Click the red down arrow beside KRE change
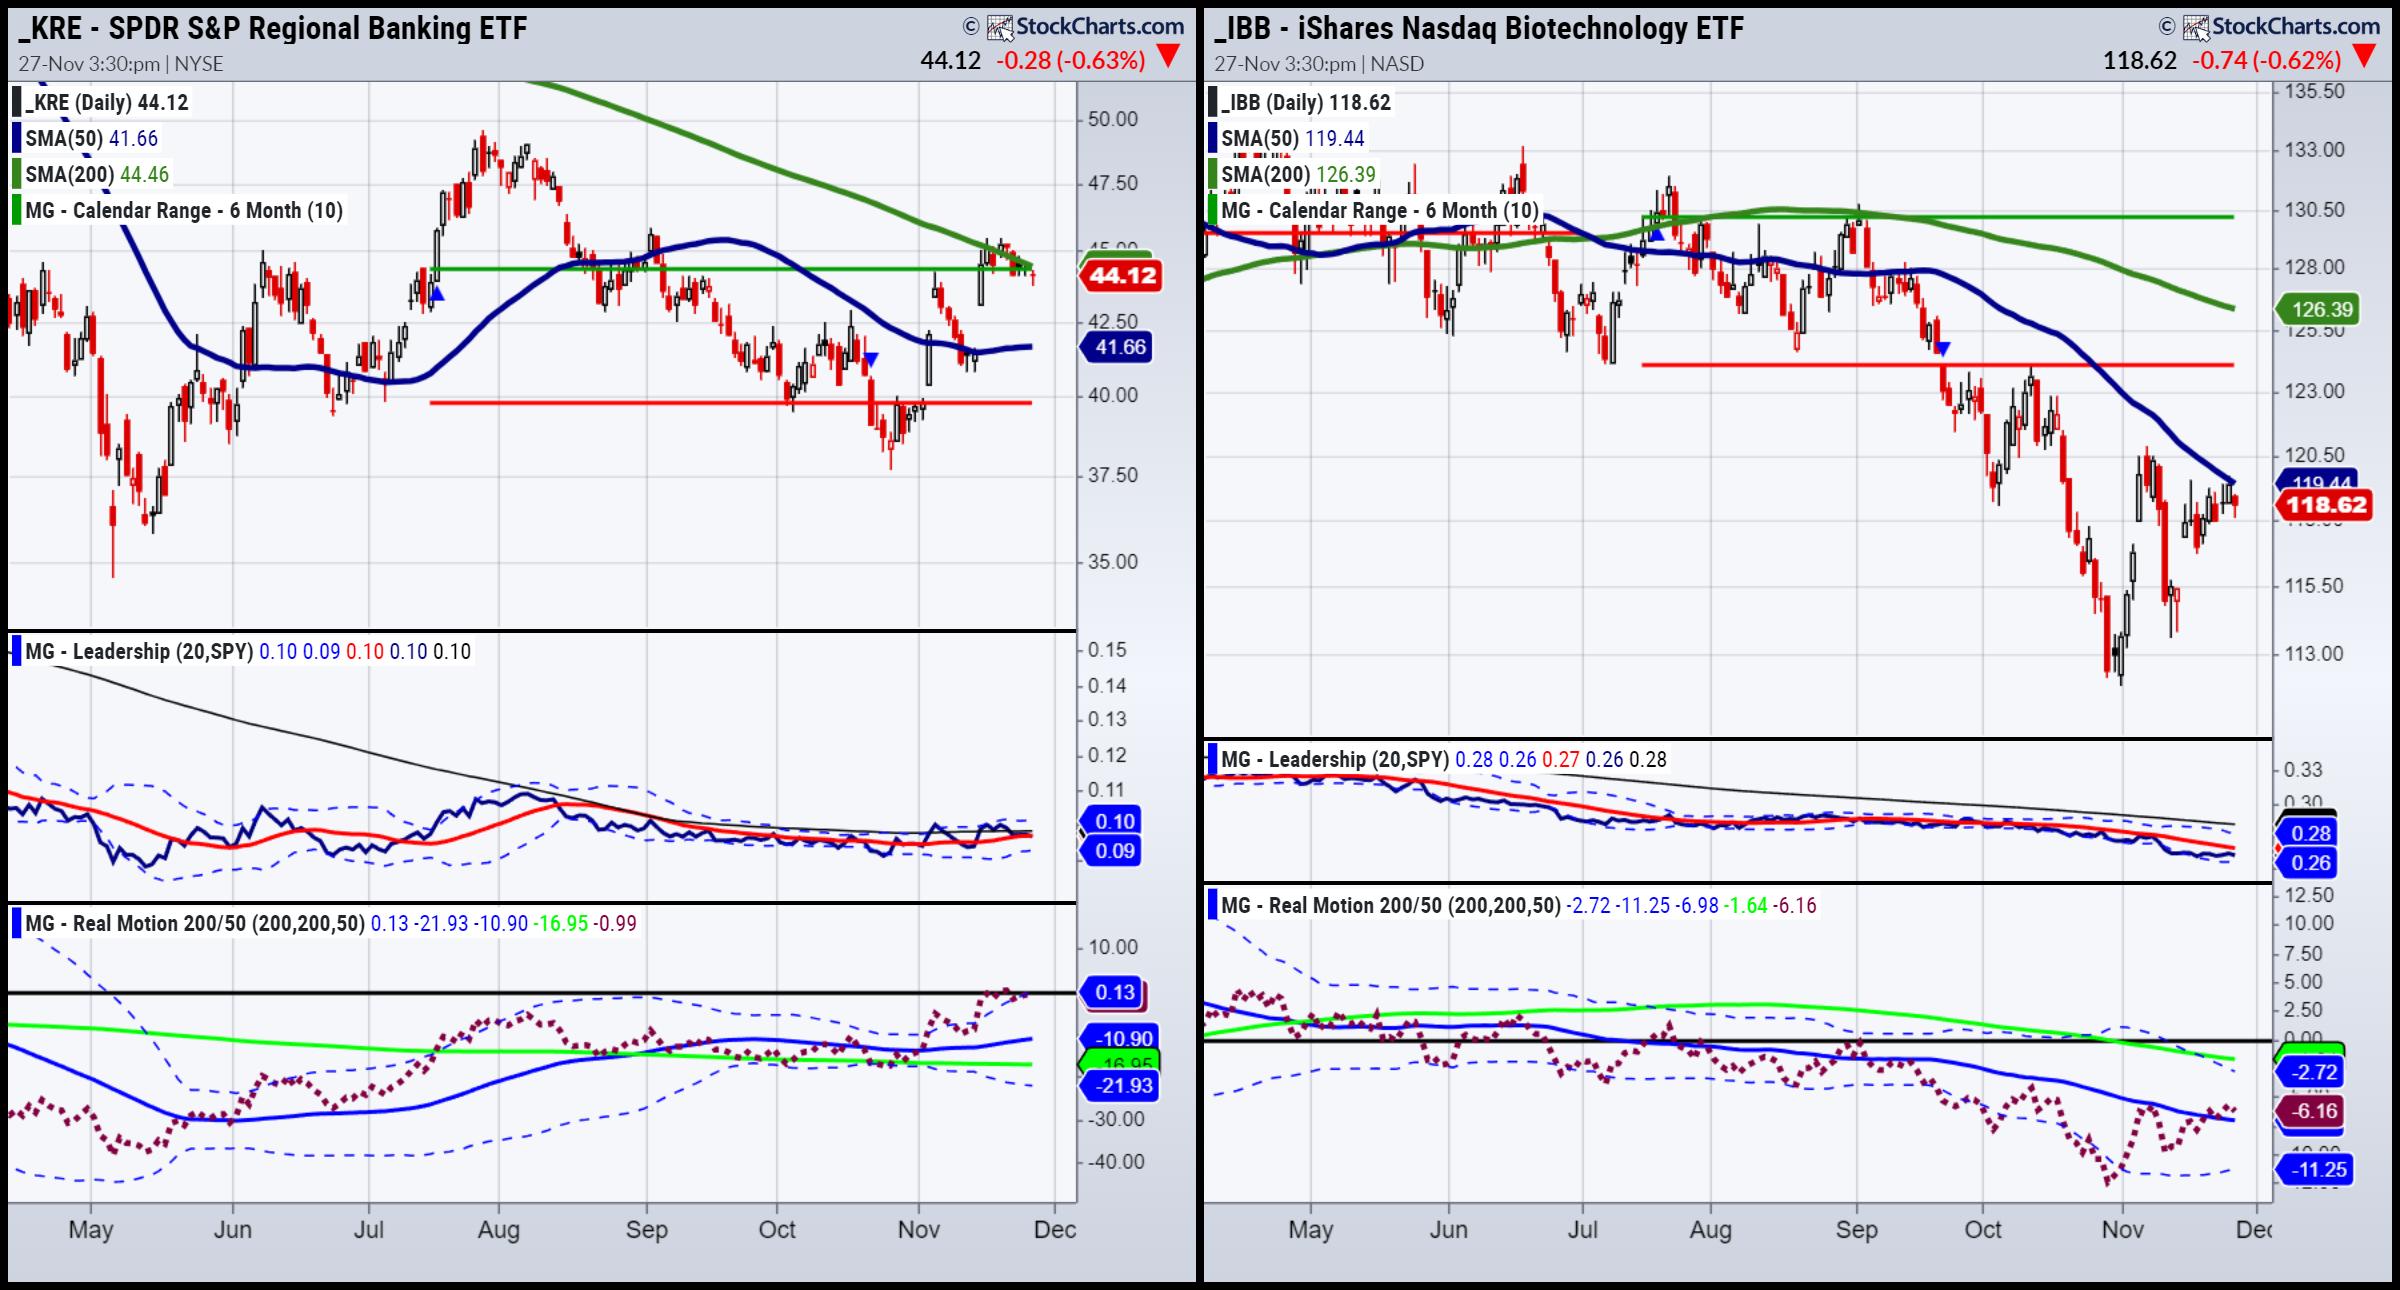Viewport: 2400px width, 1290px height. click(1168, 58)
